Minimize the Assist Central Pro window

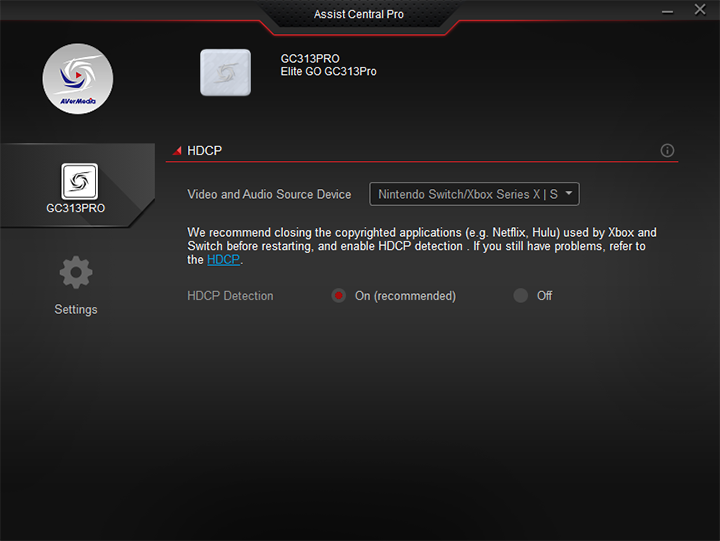[667, 11]
